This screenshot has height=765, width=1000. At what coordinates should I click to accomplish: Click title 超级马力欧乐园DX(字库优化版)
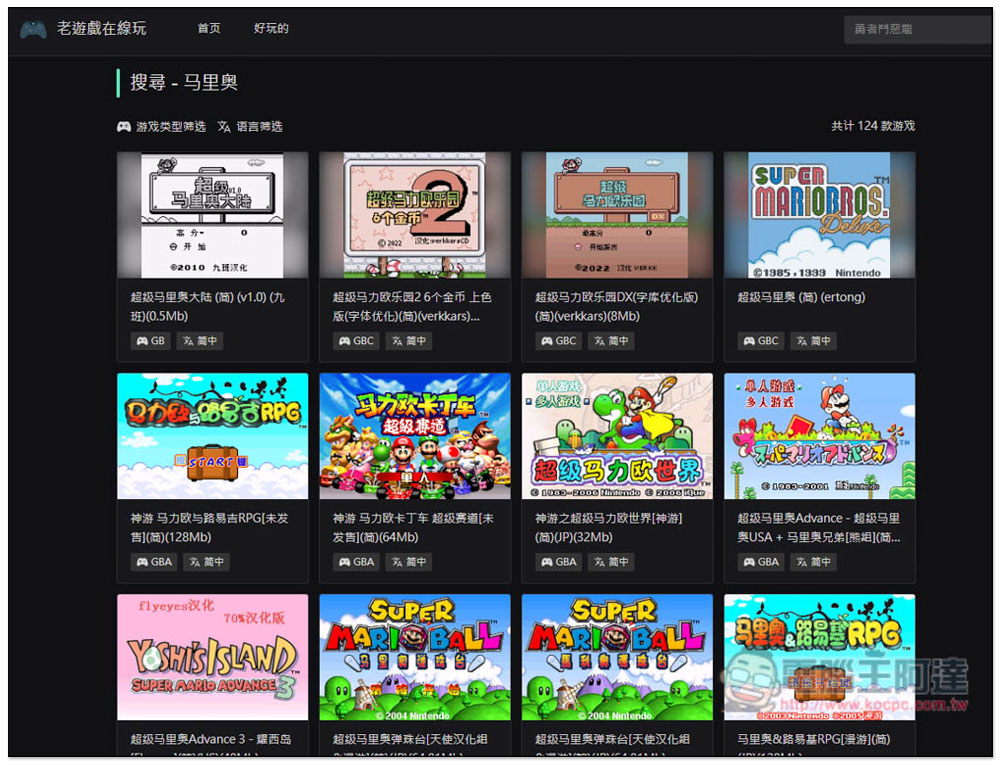pyautogui.click(x=616, y=306)
